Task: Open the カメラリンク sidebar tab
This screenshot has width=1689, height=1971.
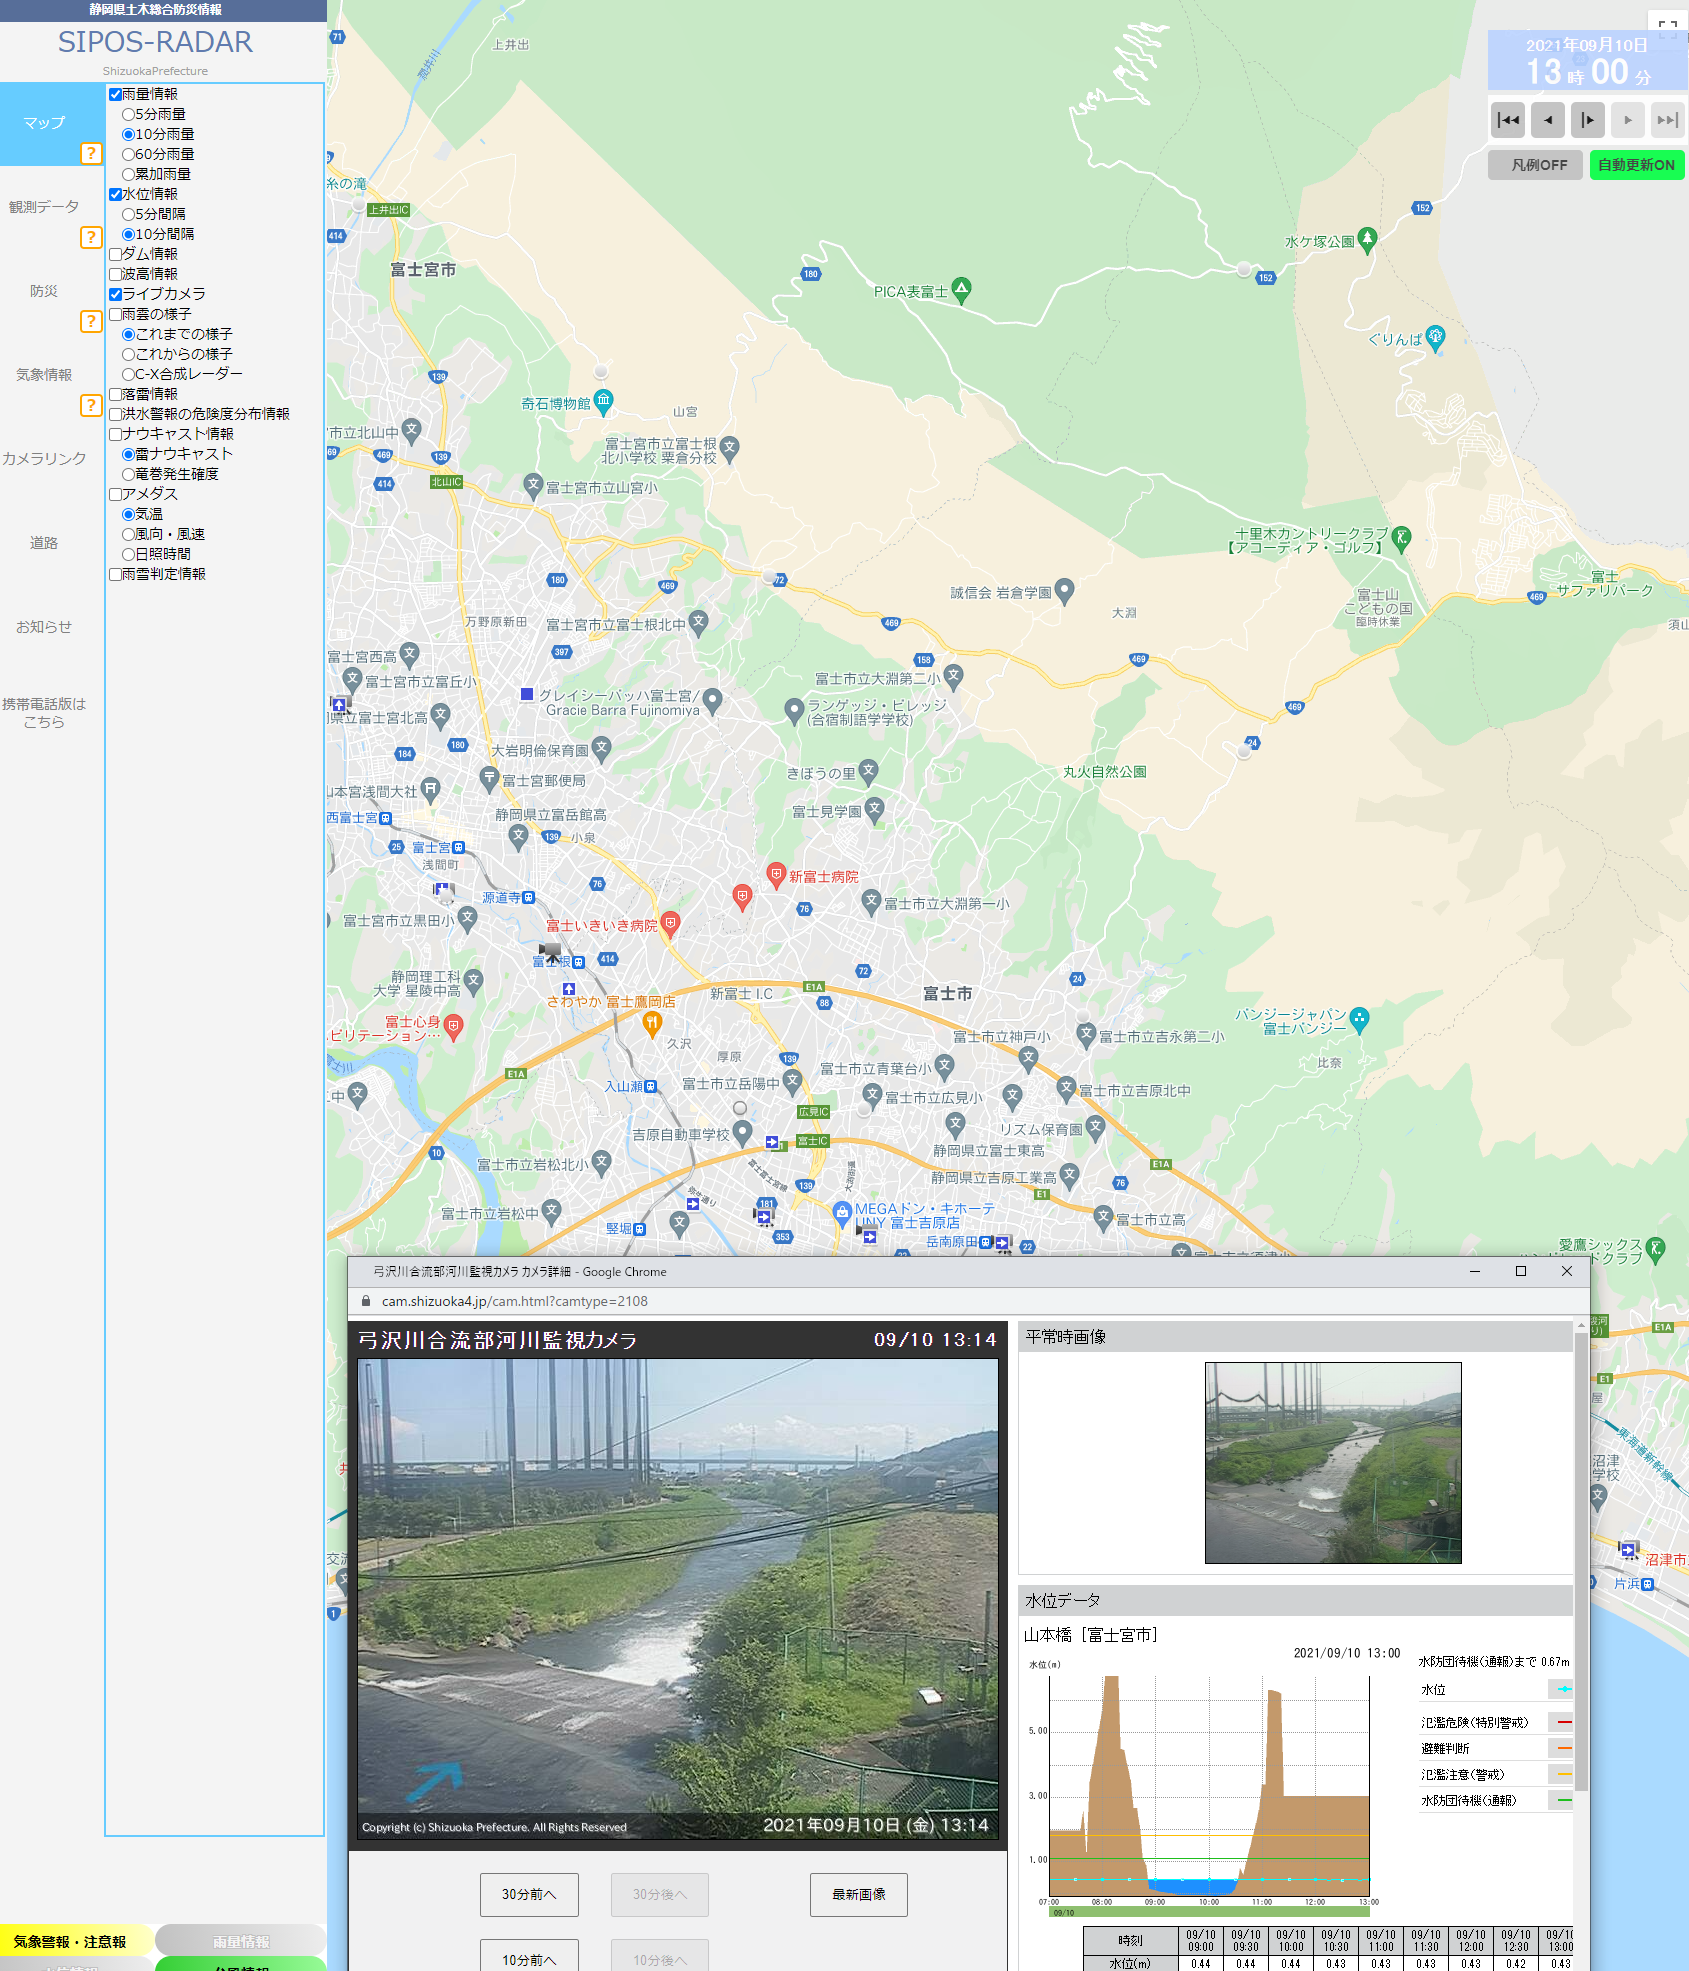Action: coord(44,459)
